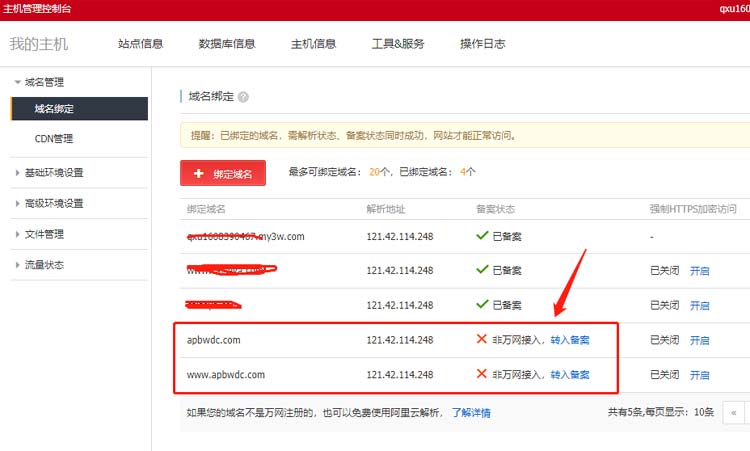Viewport: 750px width, 451px height.
Task: Select CDN管理 in the sidebar
Action: coord(53,139)
